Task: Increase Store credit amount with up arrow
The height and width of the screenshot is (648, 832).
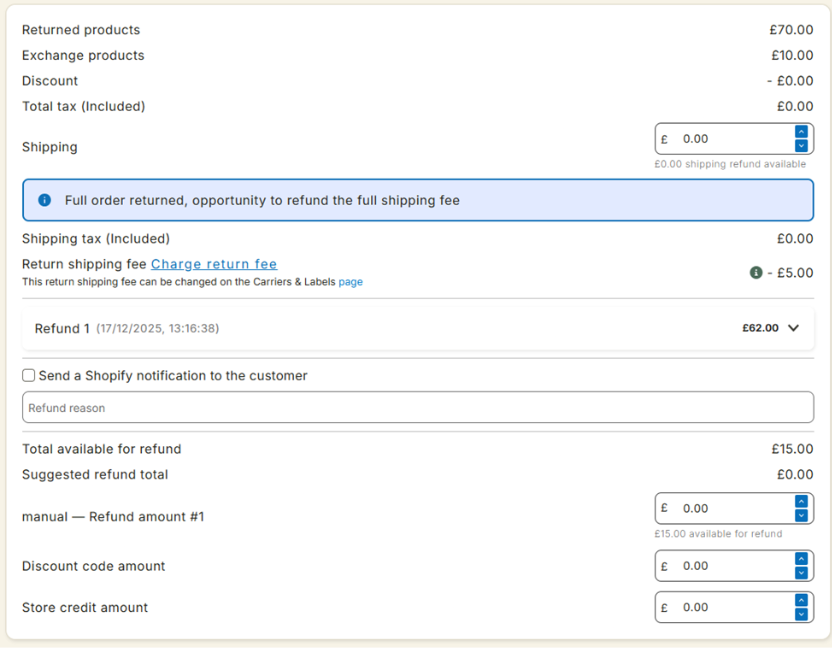Action: point(801,601)
